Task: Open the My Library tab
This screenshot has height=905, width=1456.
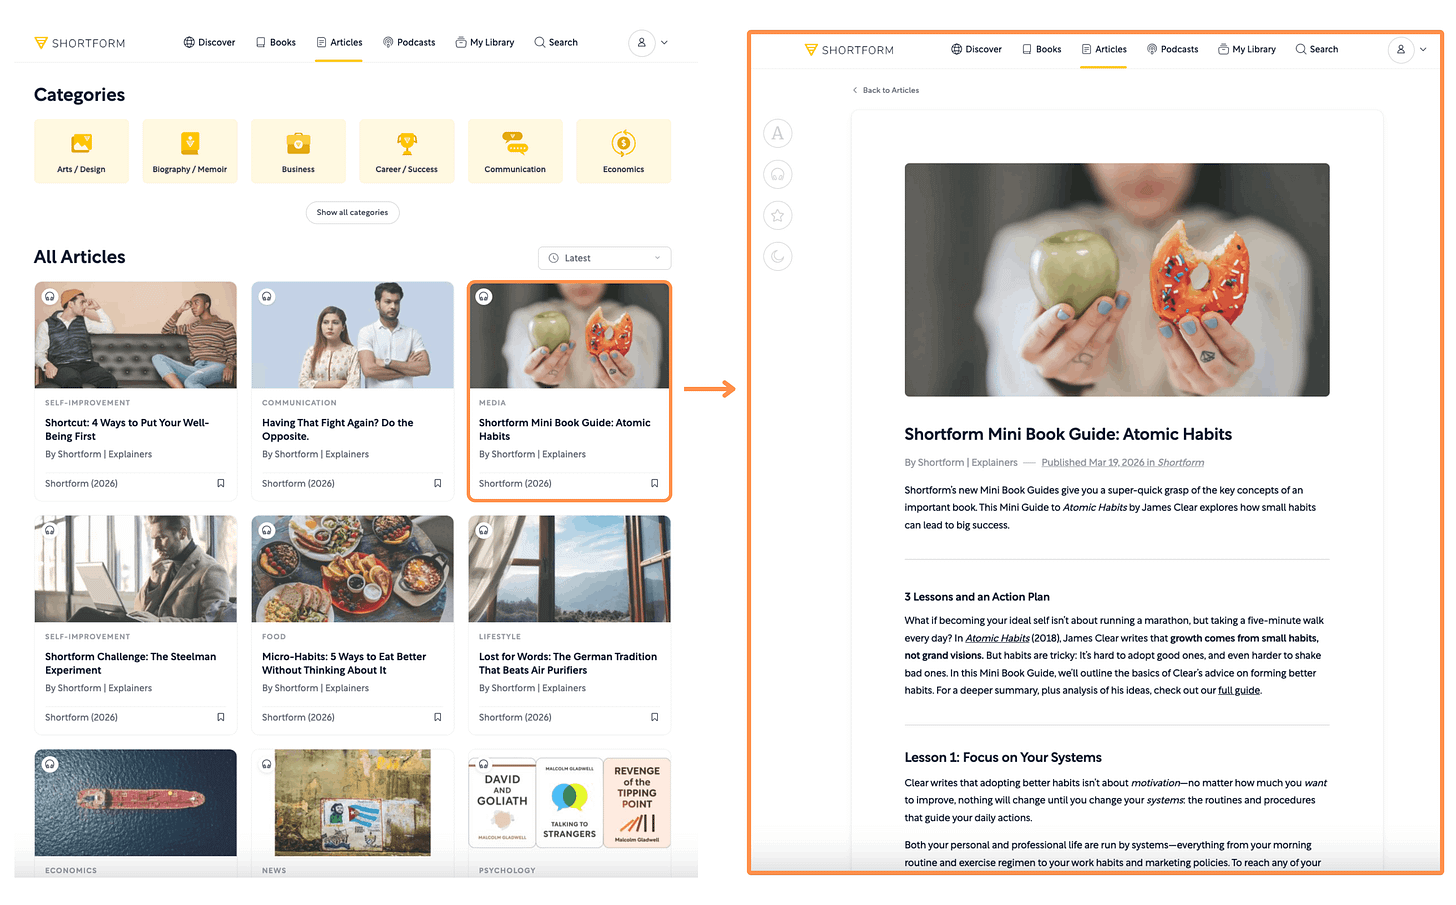Action: [485, 42]
